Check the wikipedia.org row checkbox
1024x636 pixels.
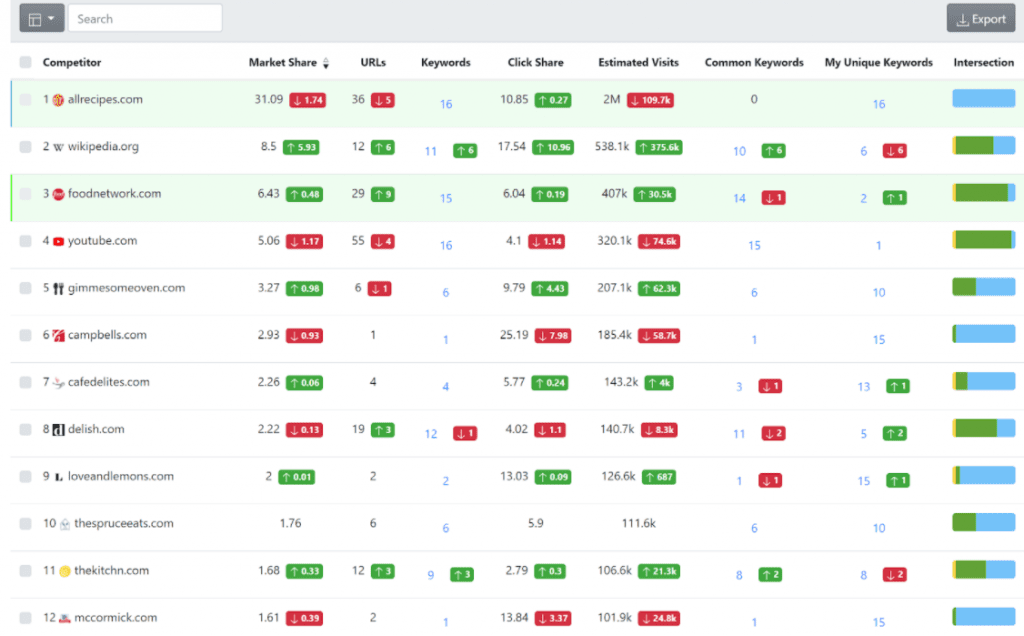25,147
